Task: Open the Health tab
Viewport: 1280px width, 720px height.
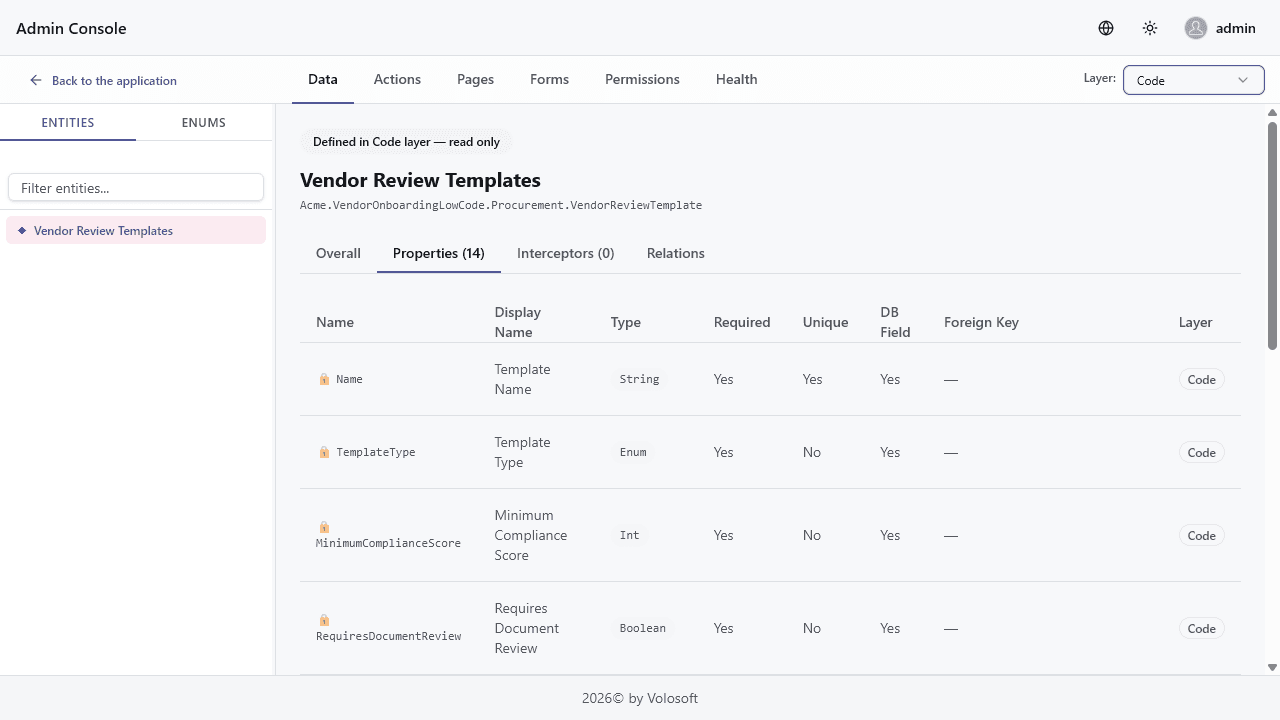Action: click(736, 79)
